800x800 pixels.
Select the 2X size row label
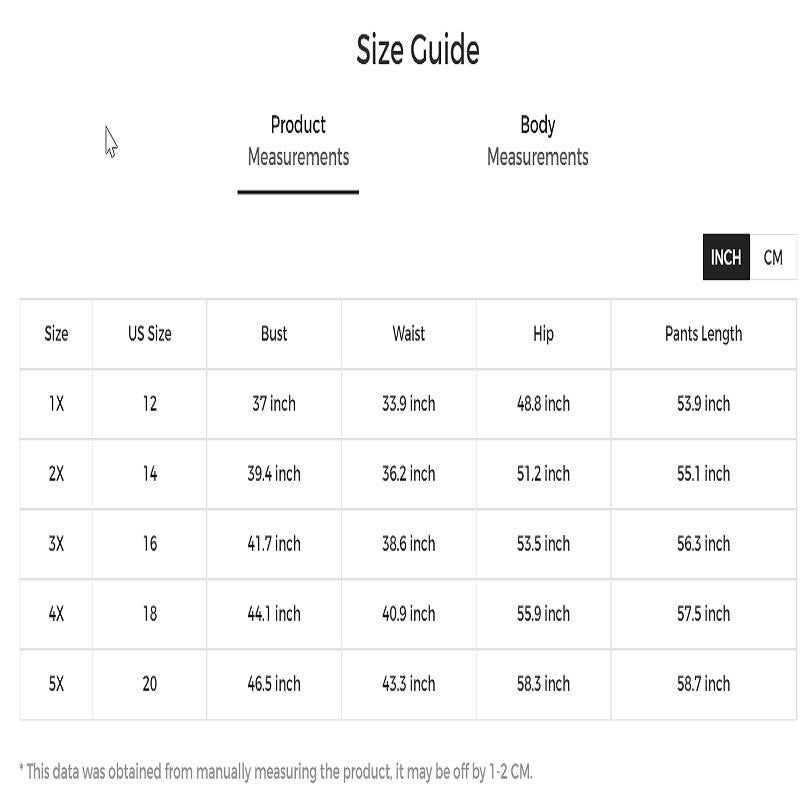click(x=56, y=474)
